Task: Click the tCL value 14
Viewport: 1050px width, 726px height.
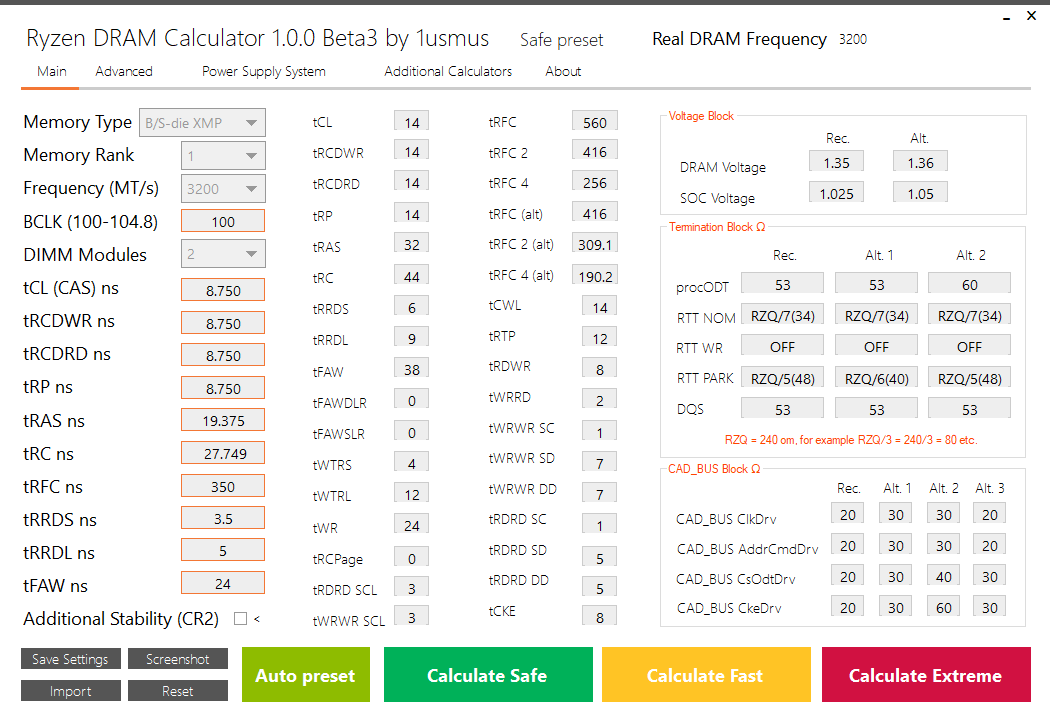Action: (x=411, y=122)
